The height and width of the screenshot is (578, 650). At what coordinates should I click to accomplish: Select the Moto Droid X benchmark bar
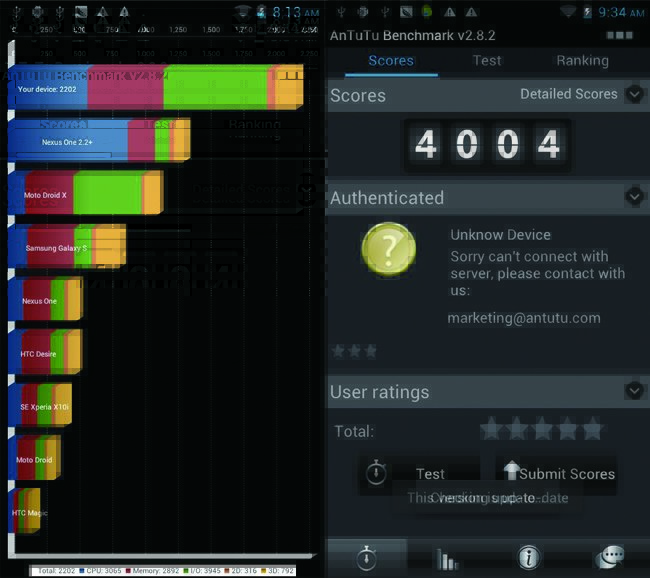[85, 194]
